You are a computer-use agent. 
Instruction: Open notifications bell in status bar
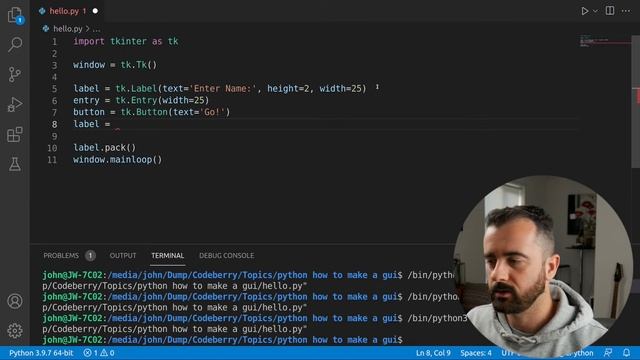[626, 353]
